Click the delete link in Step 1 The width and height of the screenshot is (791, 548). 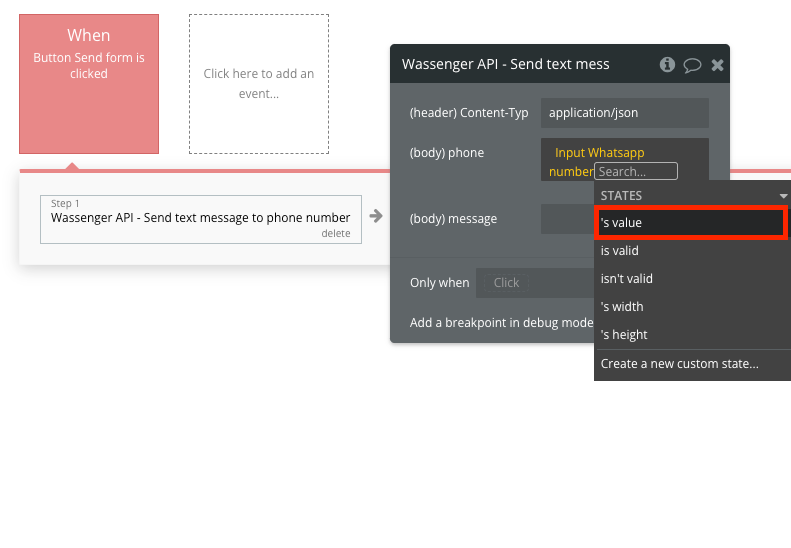click(335, 233)
